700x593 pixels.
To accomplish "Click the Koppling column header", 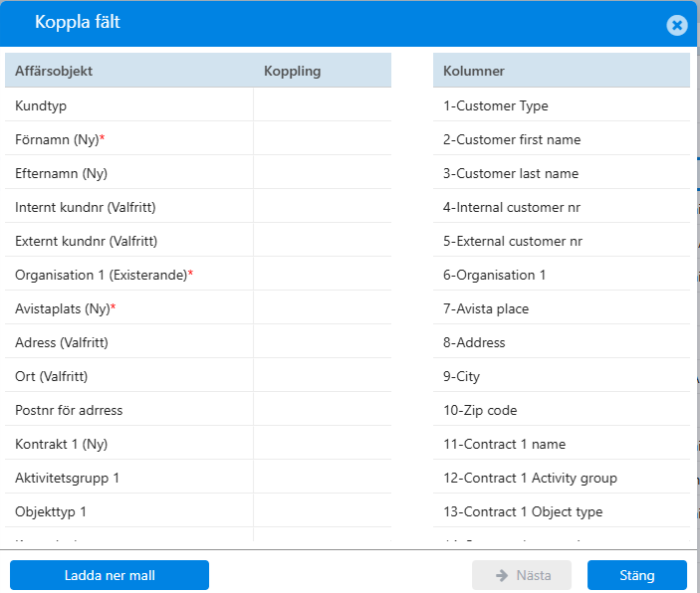I will (x=322, y=71).
